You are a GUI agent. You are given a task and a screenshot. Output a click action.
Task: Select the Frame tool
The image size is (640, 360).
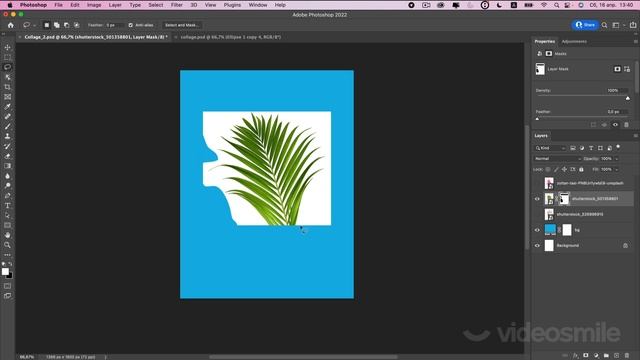[7, 97]
